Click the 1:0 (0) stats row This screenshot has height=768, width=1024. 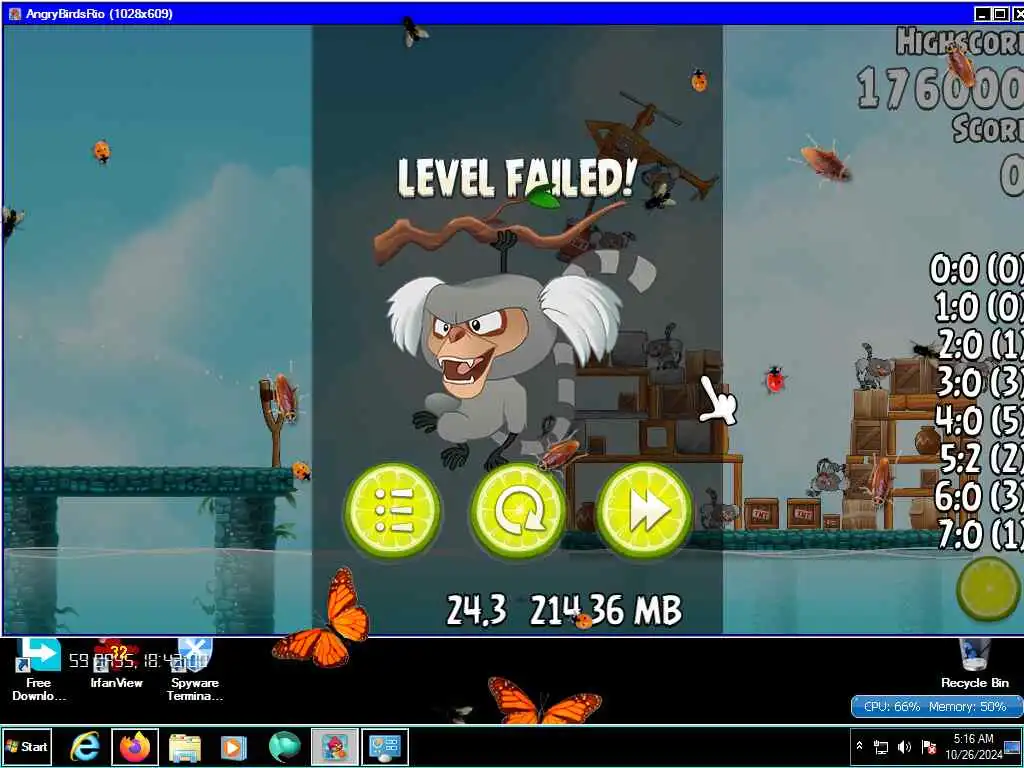[x=978, y=306]
